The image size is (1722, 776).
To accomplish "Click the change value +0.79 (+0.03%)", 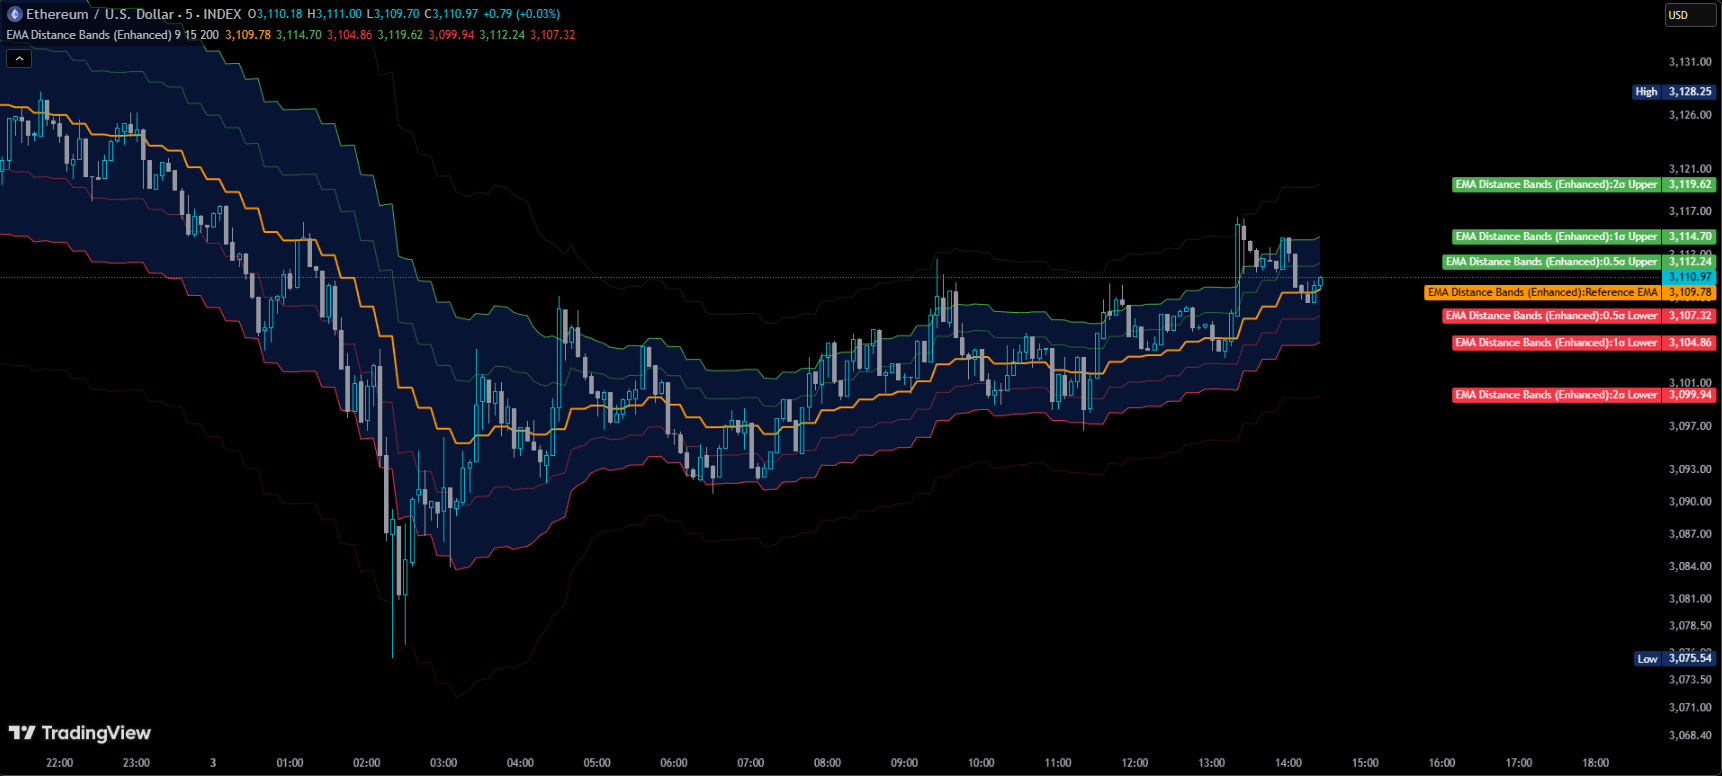I will click(x=521, y=14).
